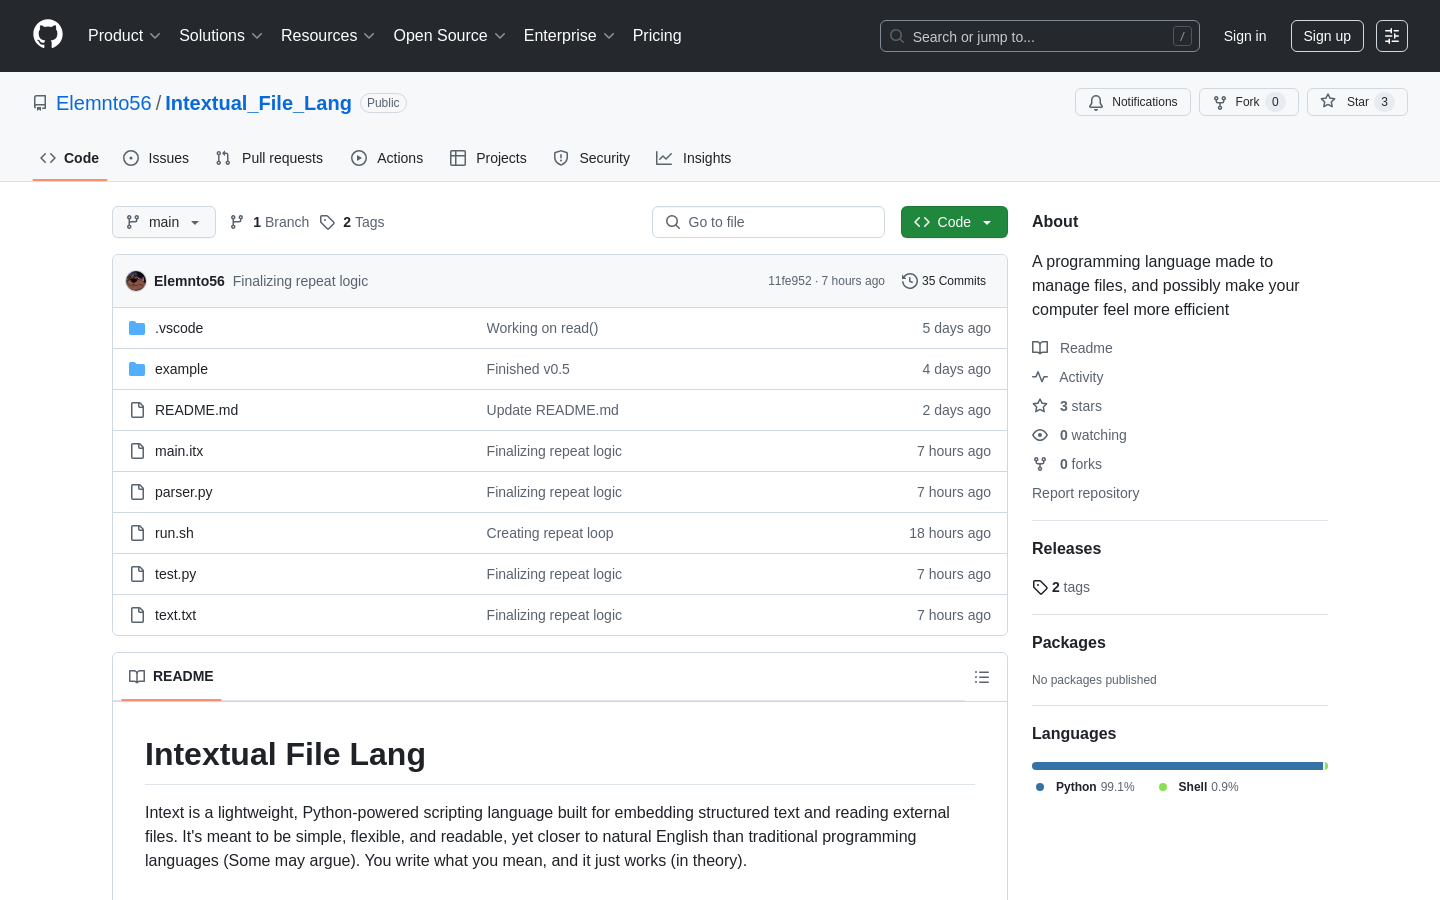Click the Shell 0.9% language link
Image resolution: width=1440 pixels, height=900 pixels.
pyautogui.click(x=1198, y=787)
